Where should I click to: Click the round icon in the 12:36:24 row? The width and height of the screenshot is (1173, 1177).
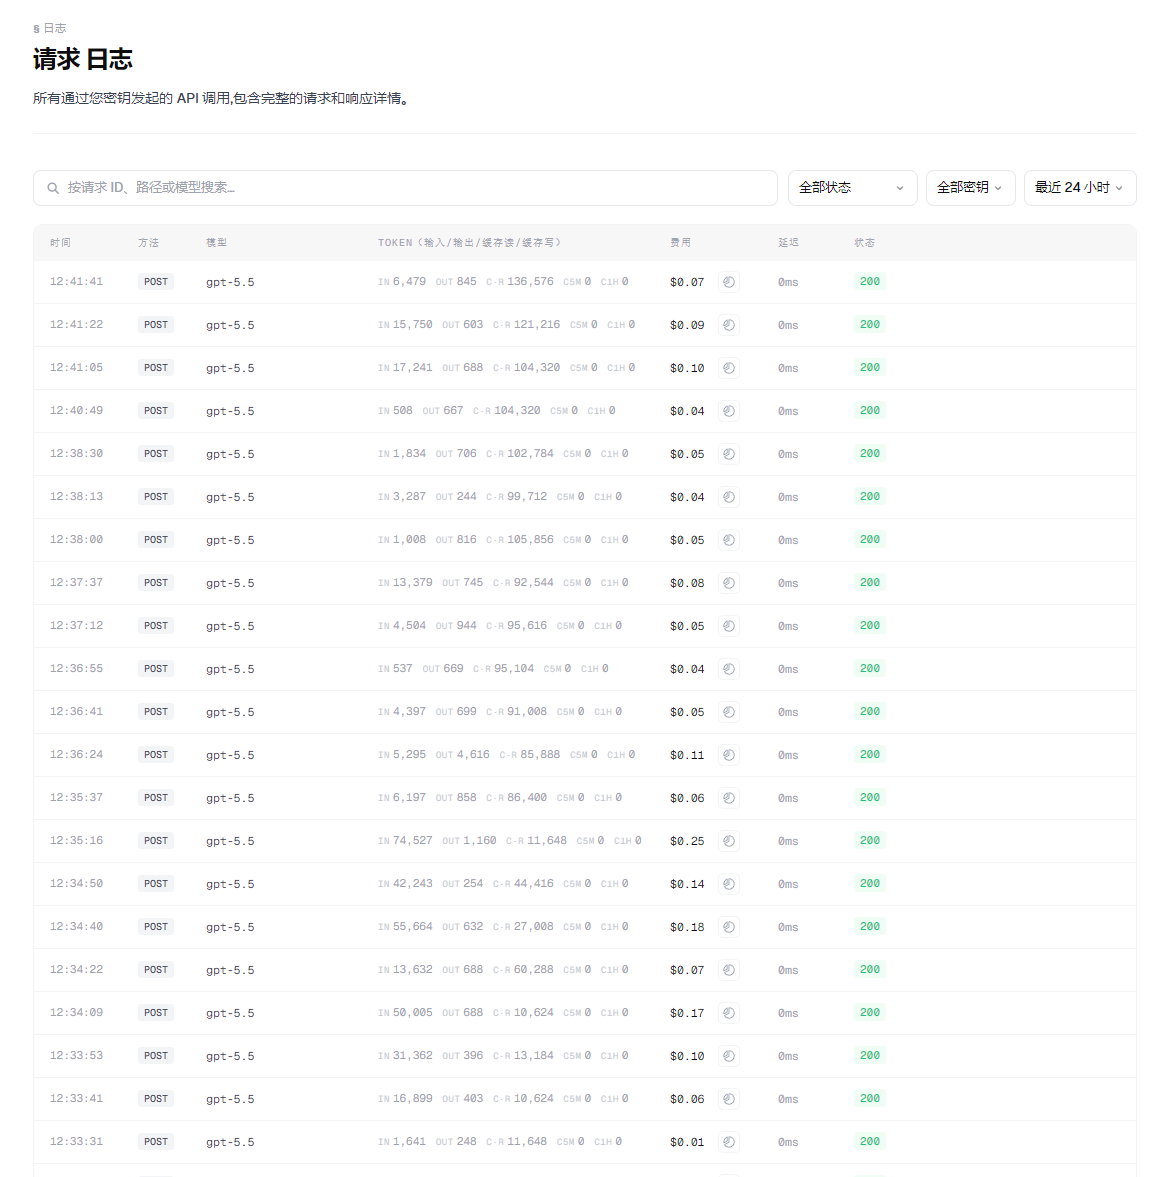click(x=729, y=755)
